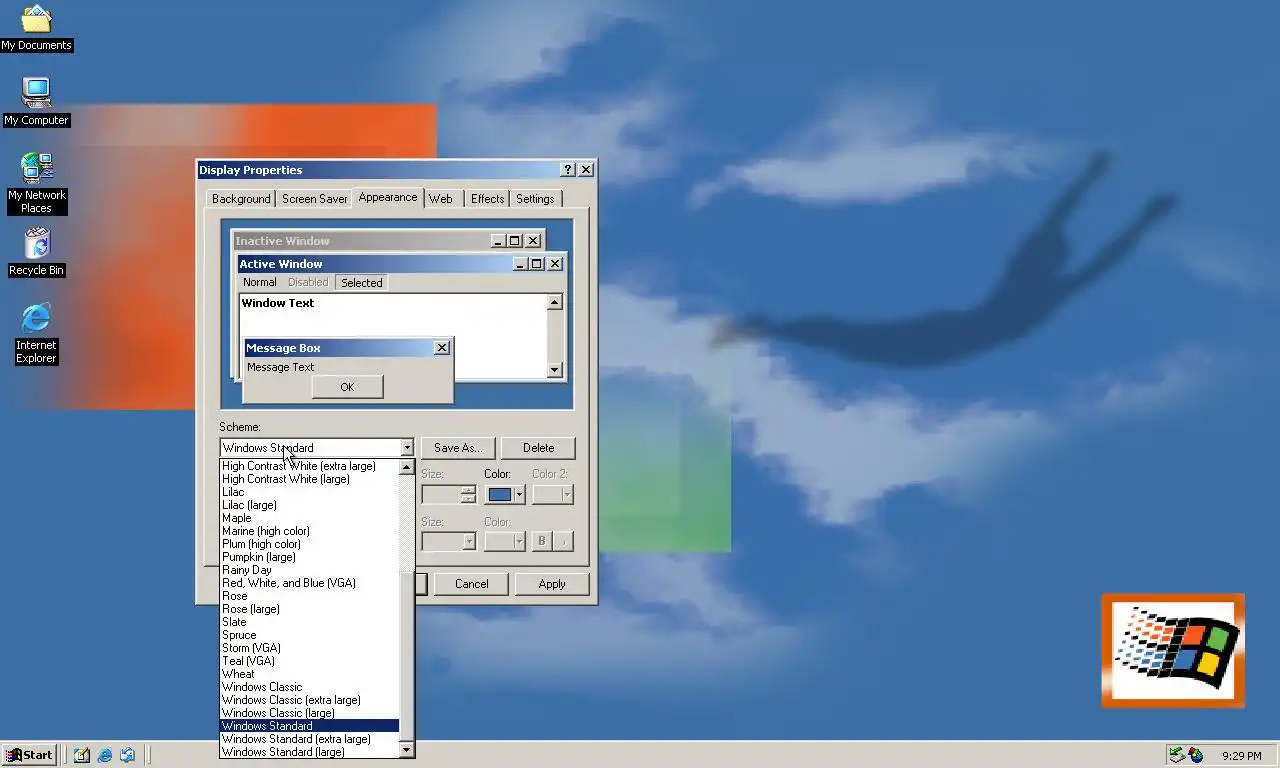The image size is (1280, 768).
Task: Click Show Desktop quick launch icon
Action: 82,755
